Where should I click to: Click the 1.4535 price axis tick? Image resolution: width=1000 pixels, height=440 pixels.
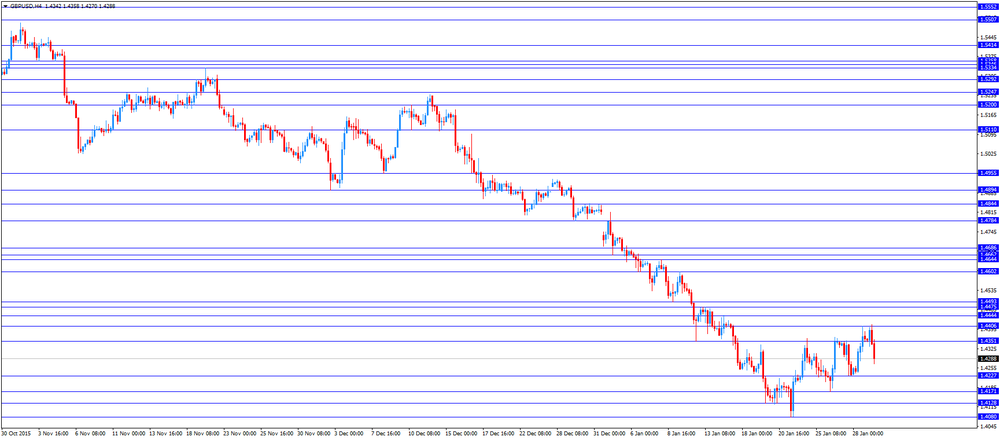[x=988, y=290]
